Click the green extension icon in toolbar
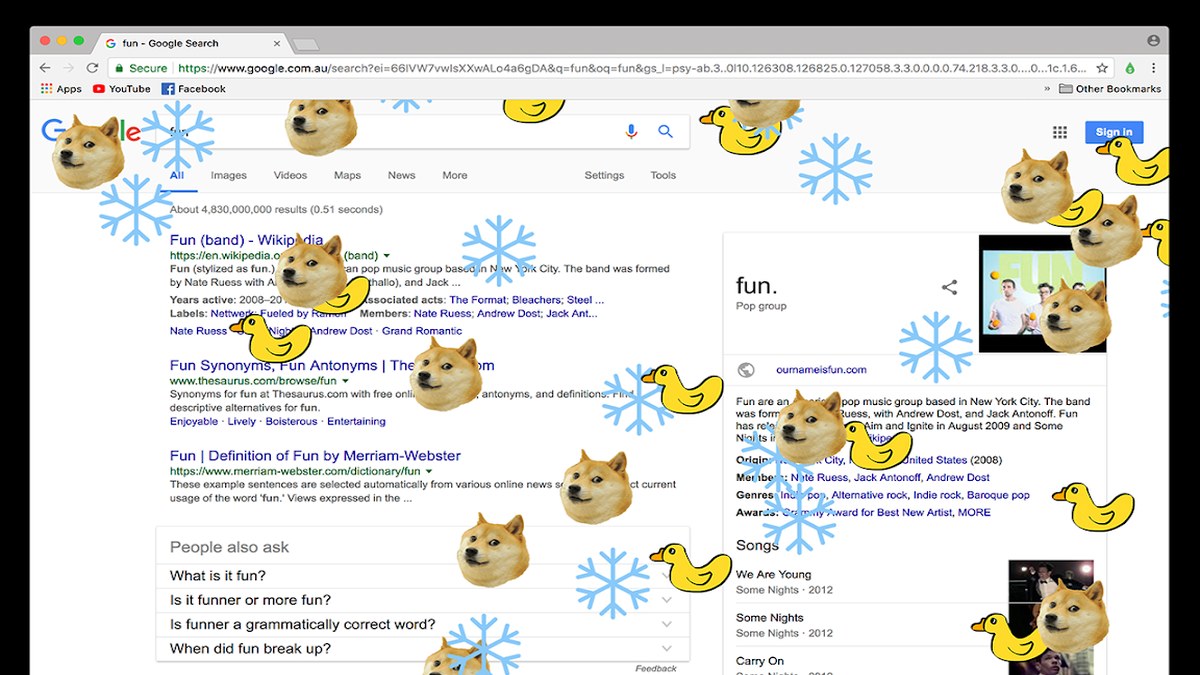1200x675 pixels. [1130, 68]
